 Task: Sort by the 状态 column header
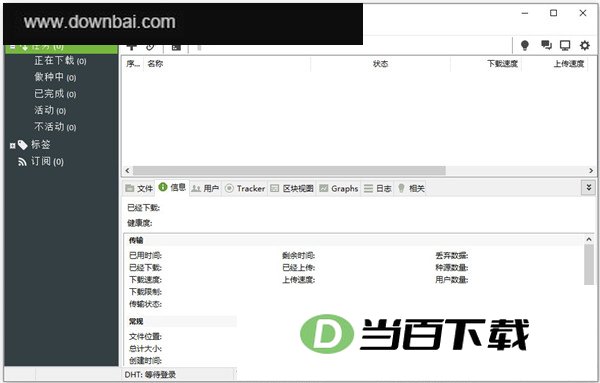click(x=381, y=64)
